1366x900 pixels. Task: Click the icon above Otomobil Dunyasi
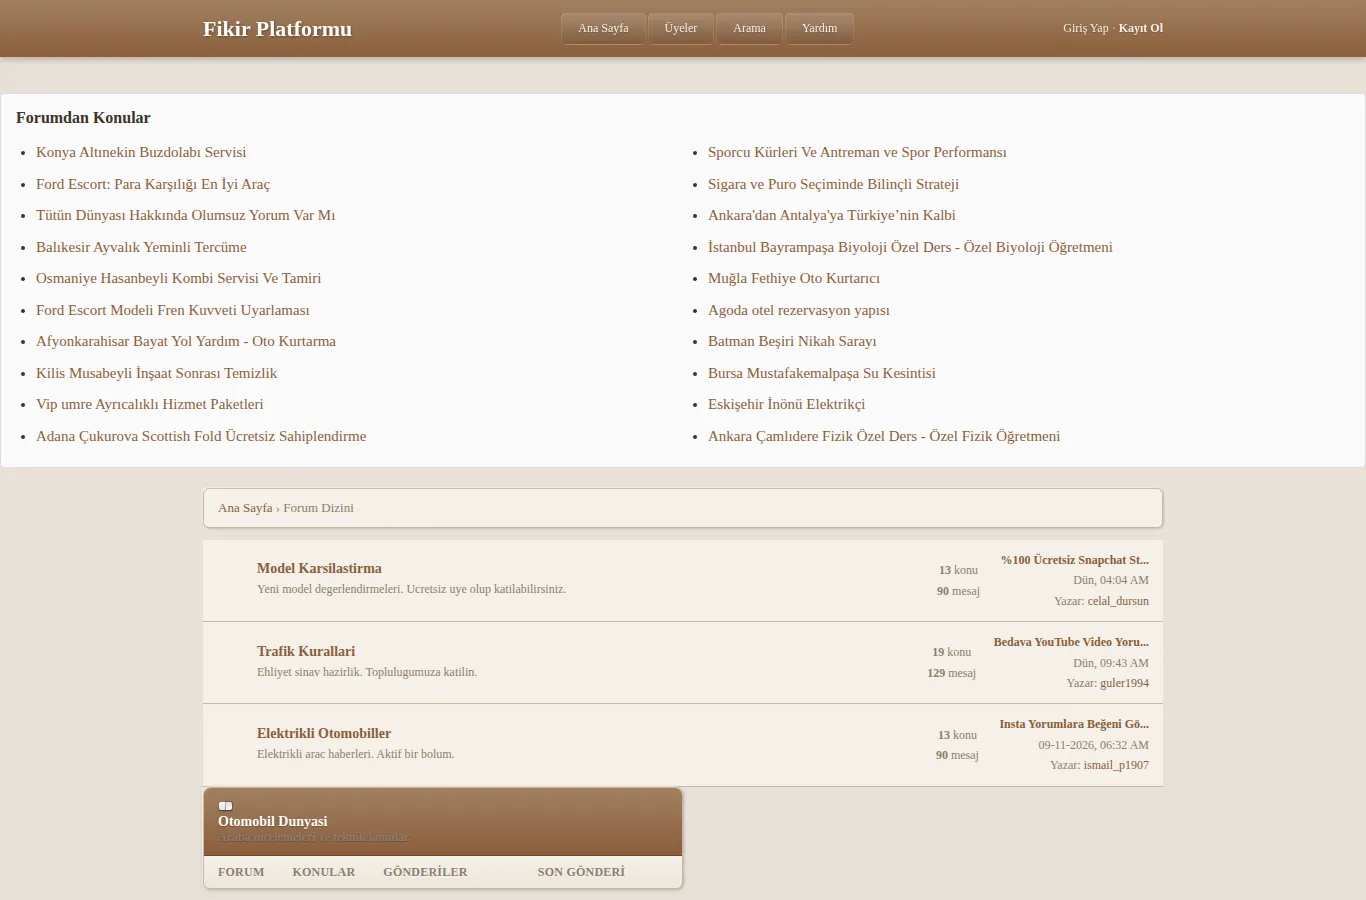(225, 806)
